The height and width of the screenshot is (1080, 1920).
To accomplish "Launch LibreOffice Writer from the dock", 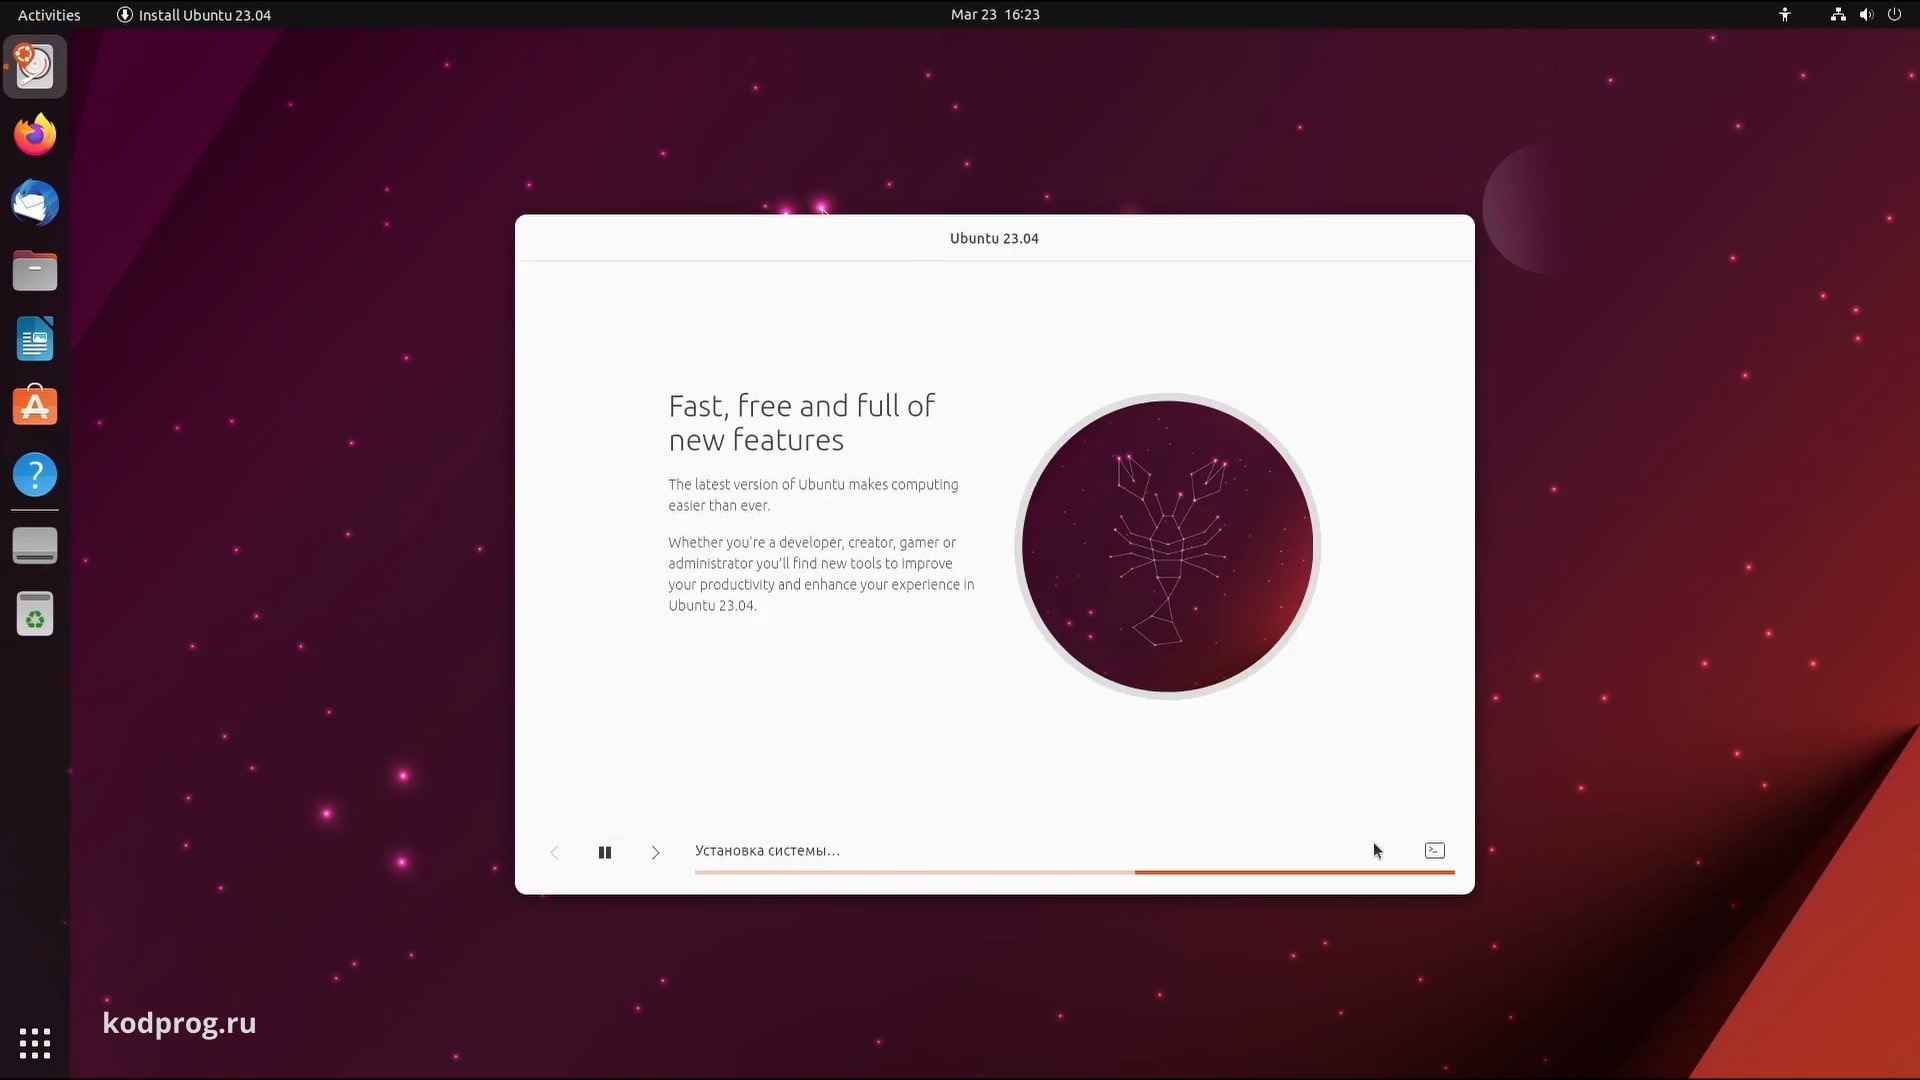I will pyautogui.click(x=35, y=339).
